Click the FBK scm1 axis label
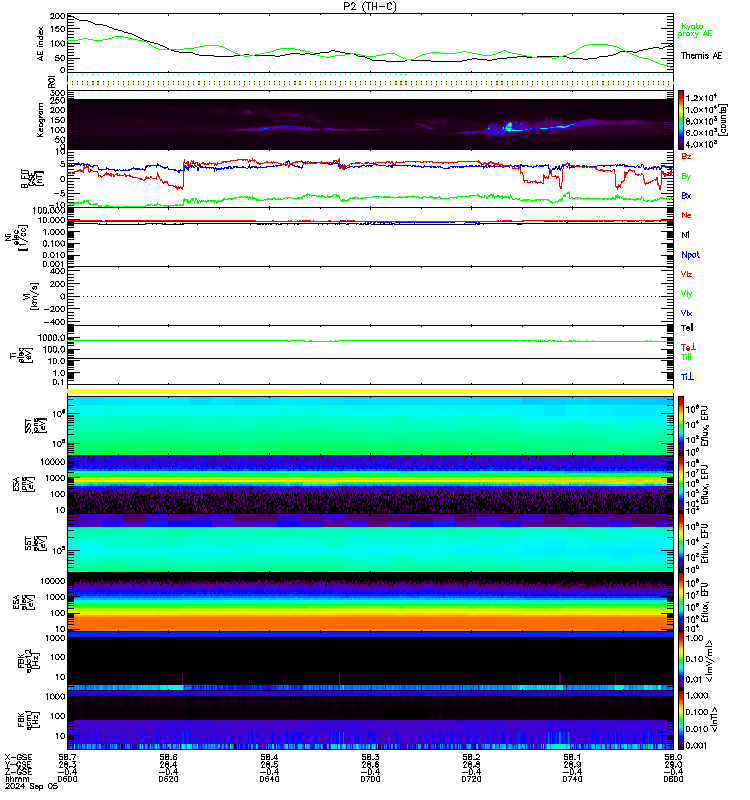Screen dimensions: 750x800 (28, 719)
